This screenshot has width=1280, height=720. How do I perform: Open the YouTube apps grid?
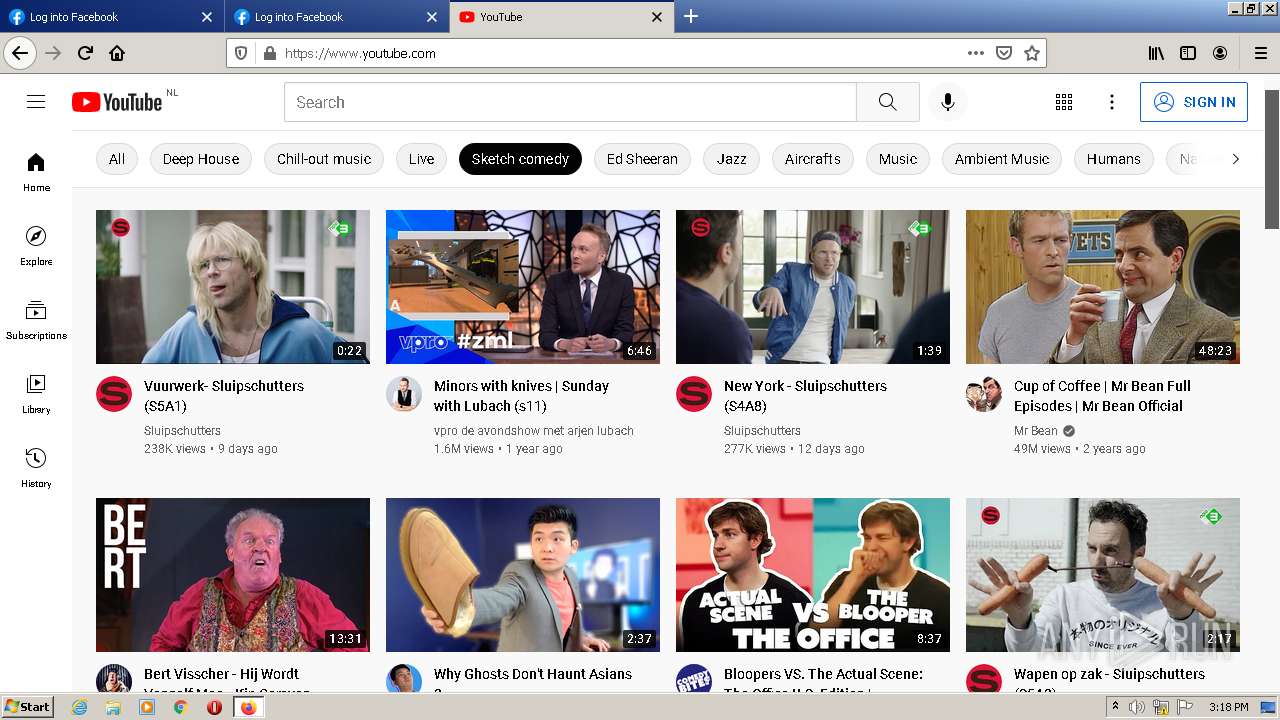(1064, 102)
